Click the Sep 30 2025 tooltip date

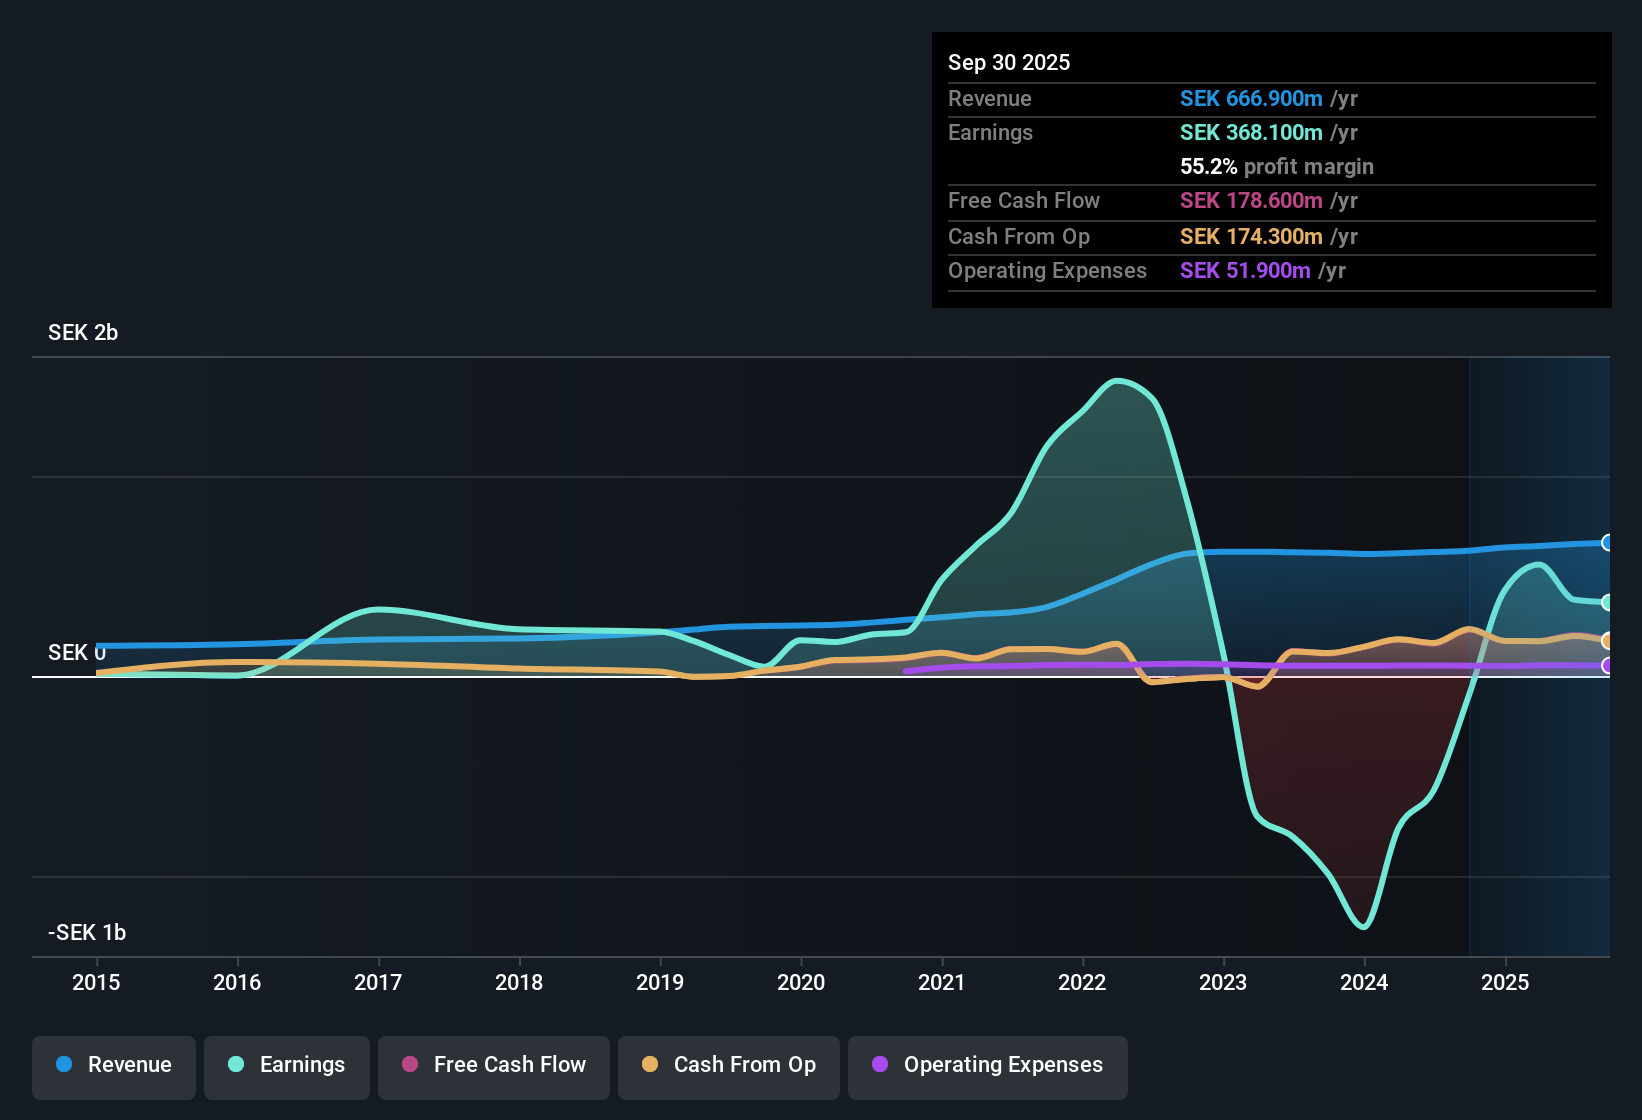click(1009, 63)
